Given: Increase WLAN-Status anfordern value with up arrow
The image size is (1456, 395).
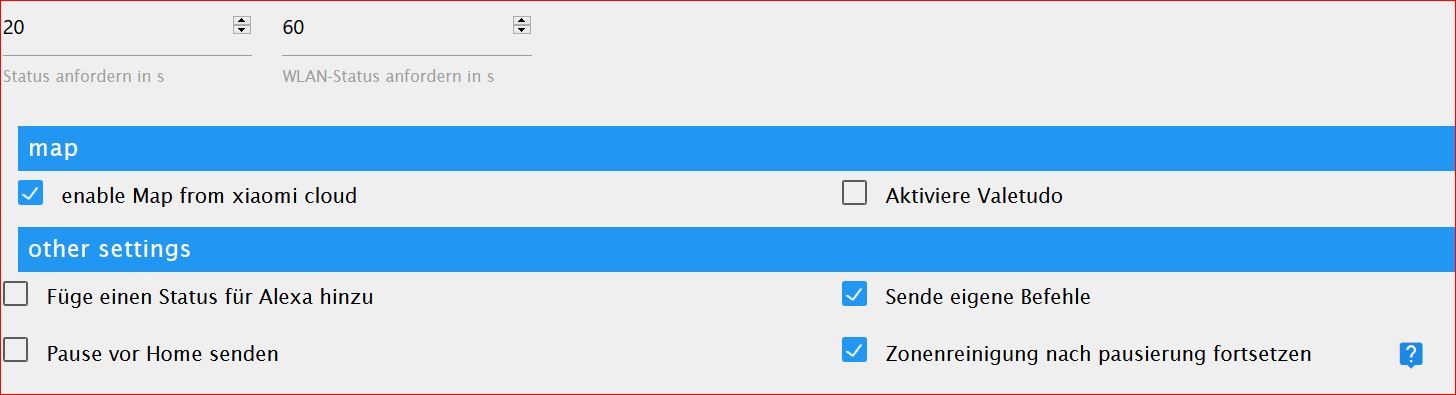Looking at the screenshot, I should pos(521,21).
